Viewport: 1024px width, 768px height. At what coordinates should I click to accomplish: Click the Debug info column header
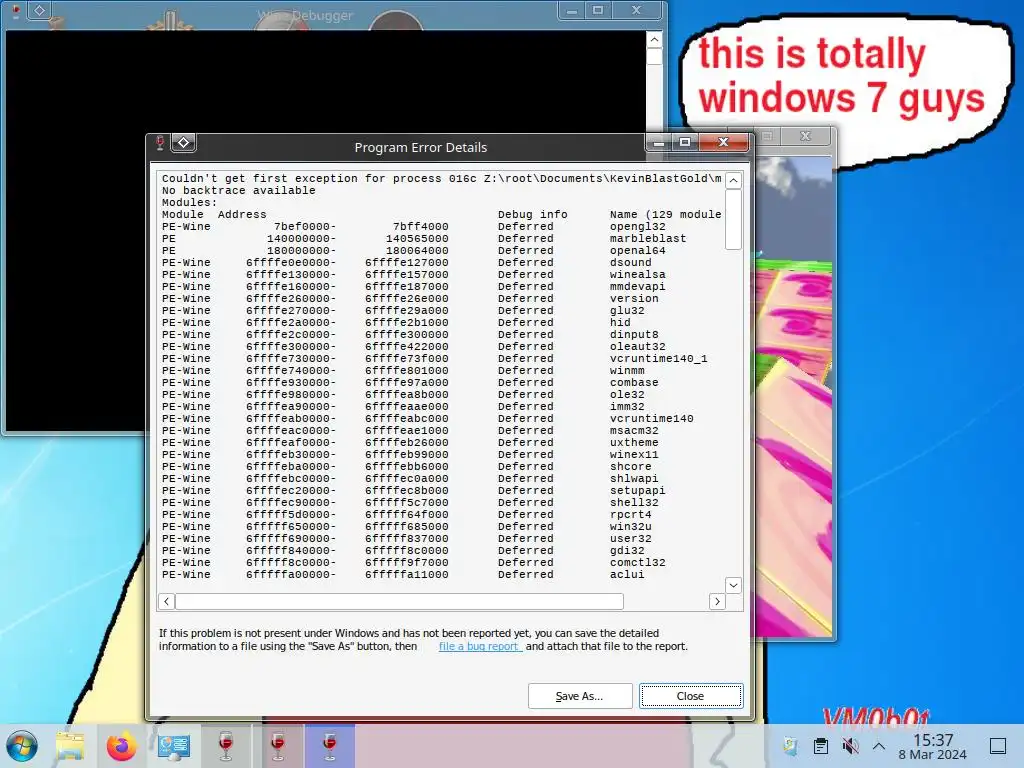click(x=532, y=215)
